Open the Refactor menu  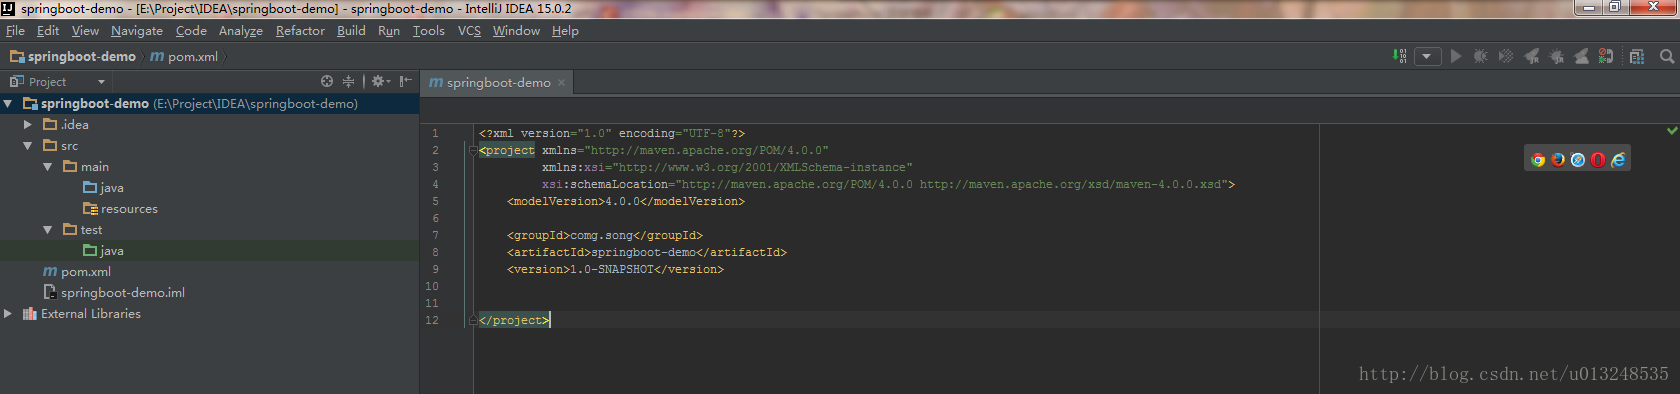pos(300,31)
